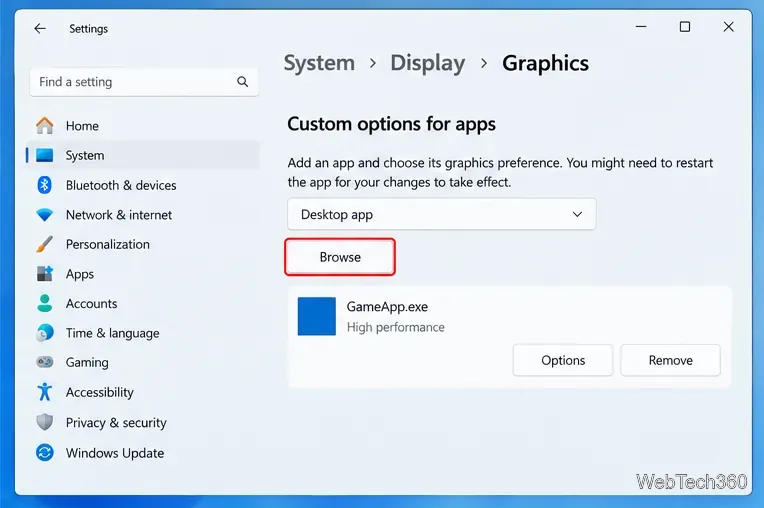Open Time & language settings
764x508 pixels.
pyautogui.click(x=143, y=333)
